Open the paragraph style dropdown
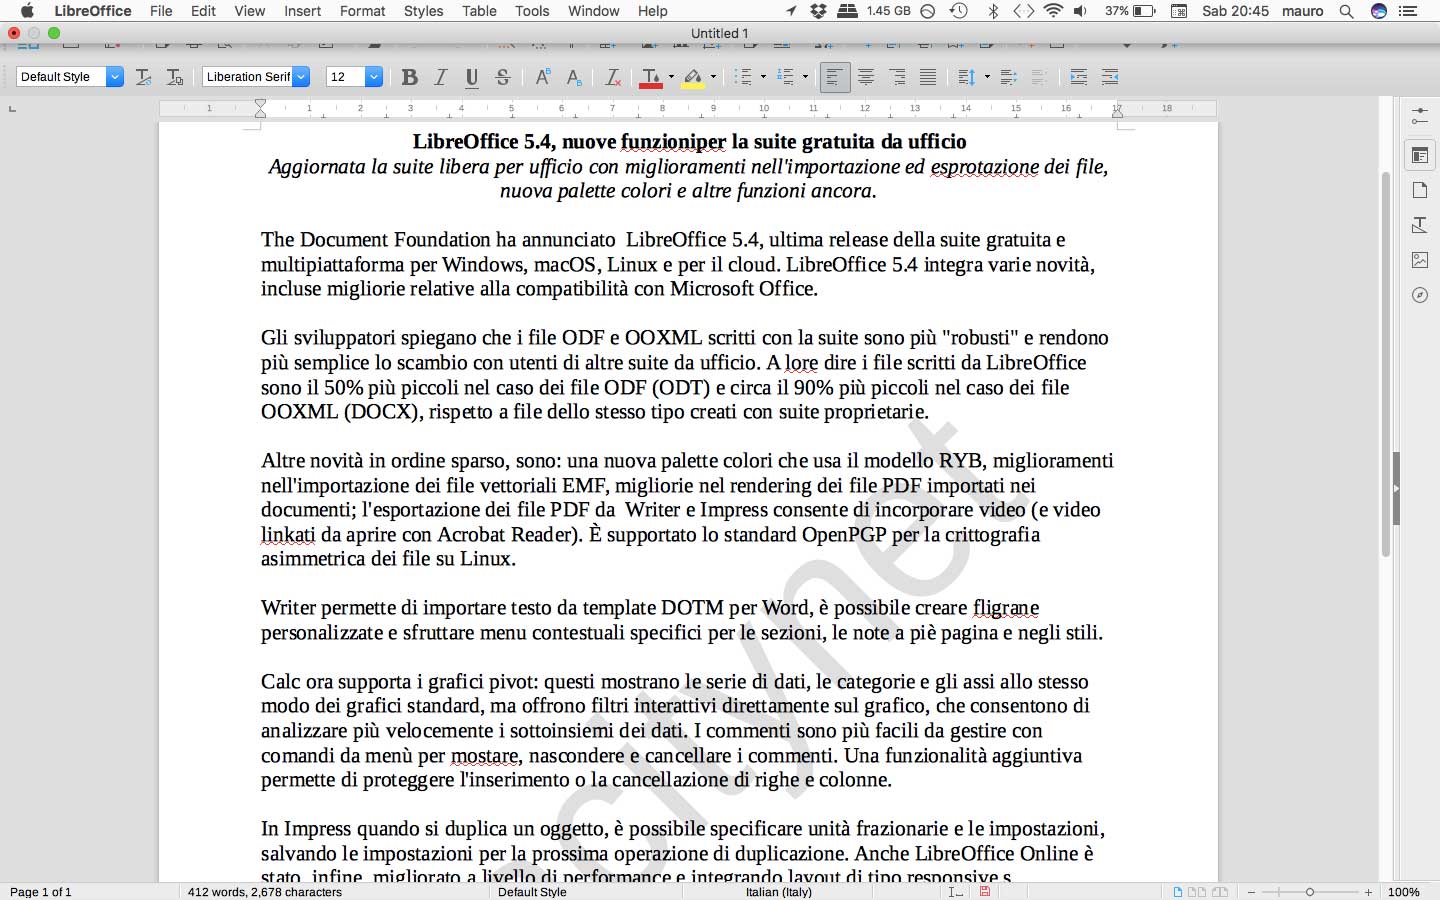This screenshot has width=1440, height=900. (x=115, y=77)
